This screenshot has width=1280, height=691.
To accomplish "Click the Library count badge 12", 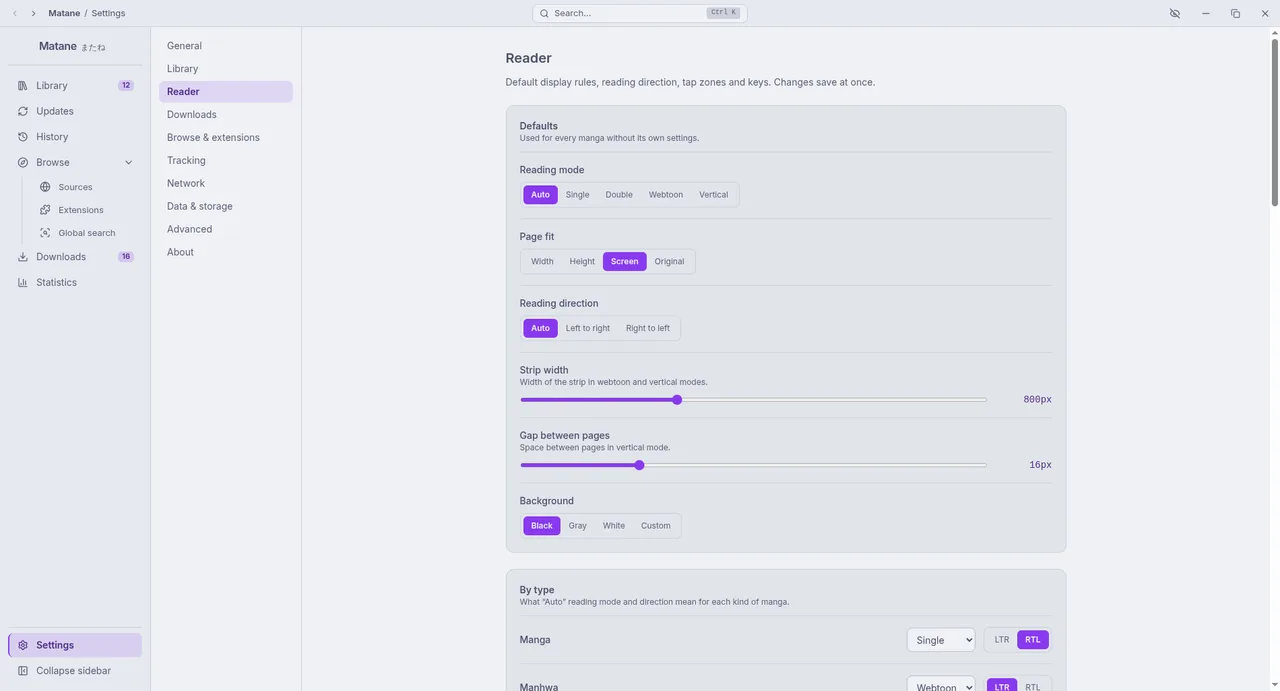I will click(126, 86).
